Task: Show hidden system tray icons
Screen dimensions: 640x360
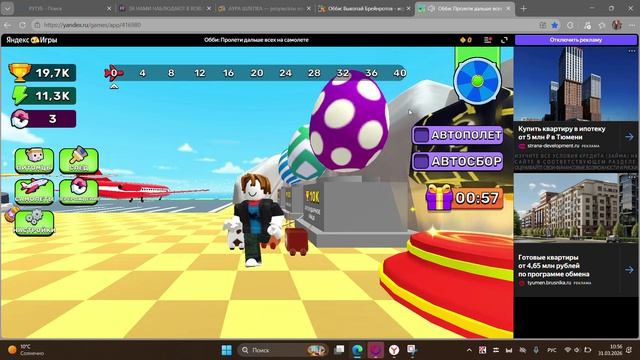Action: point(469,350)
